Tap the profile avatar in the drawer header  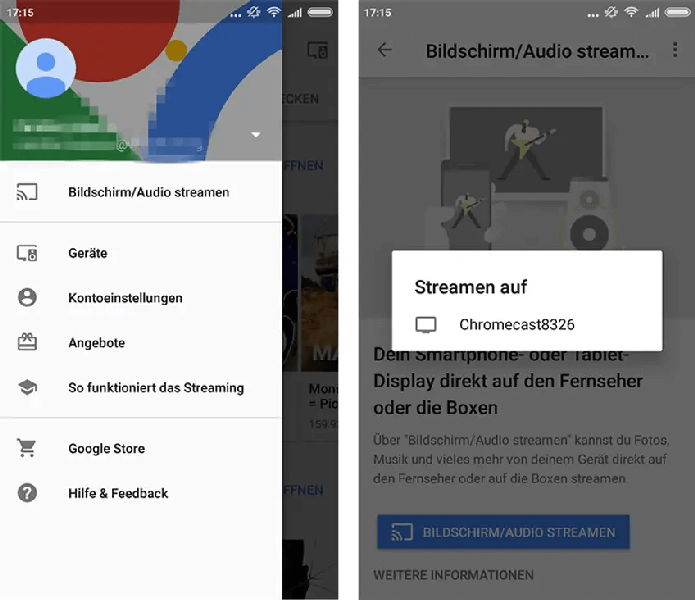(46, 68)
